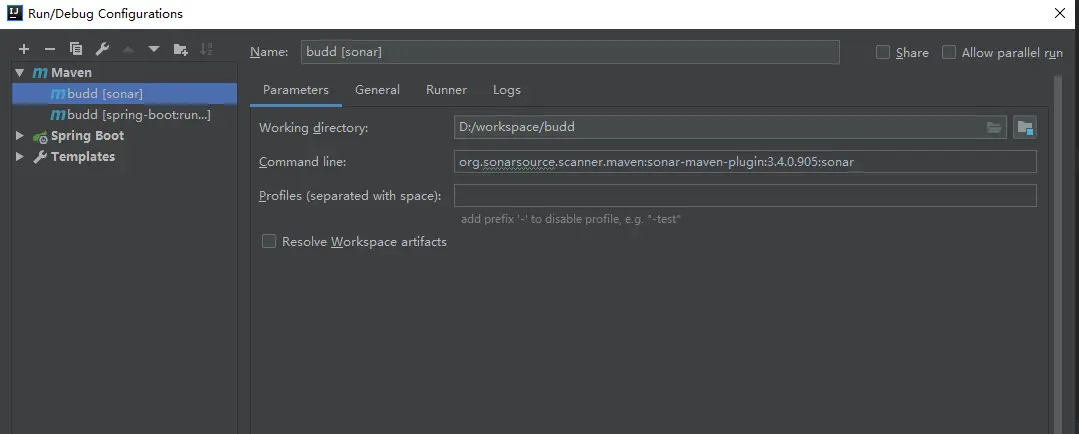The image size is (1079, 434).
Task: Click the Create New Folder icon
Action: [x=180, y=49]
